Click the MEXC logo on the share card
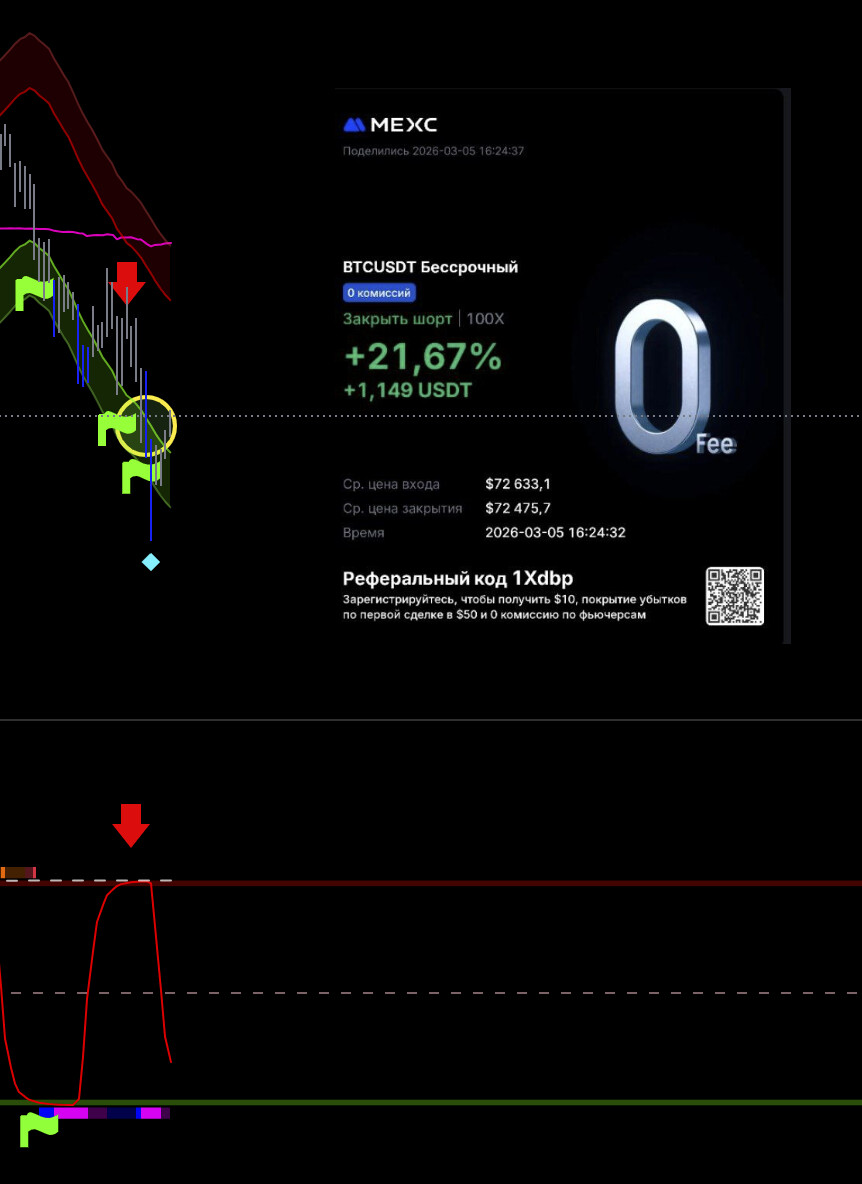 390,125
